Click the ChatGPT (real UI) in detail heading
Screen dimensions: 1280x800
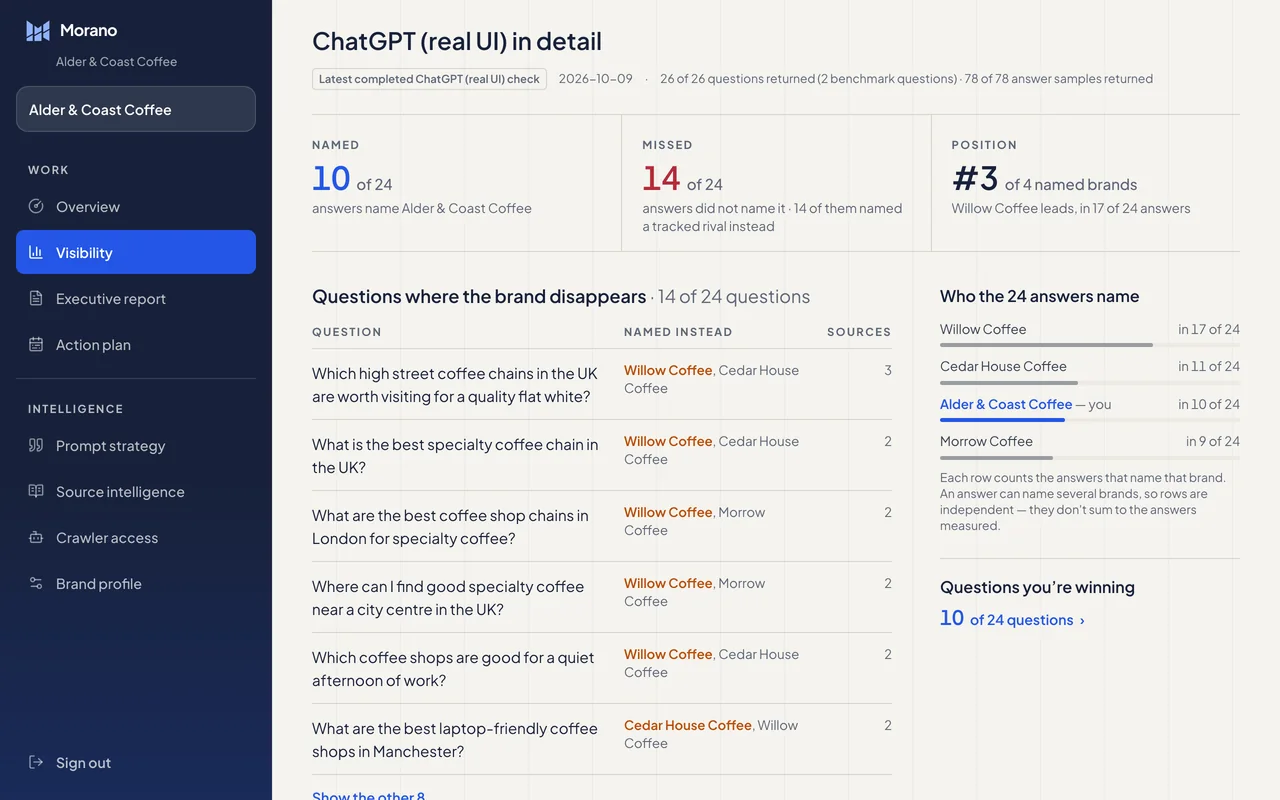click(x=457, y=41)
